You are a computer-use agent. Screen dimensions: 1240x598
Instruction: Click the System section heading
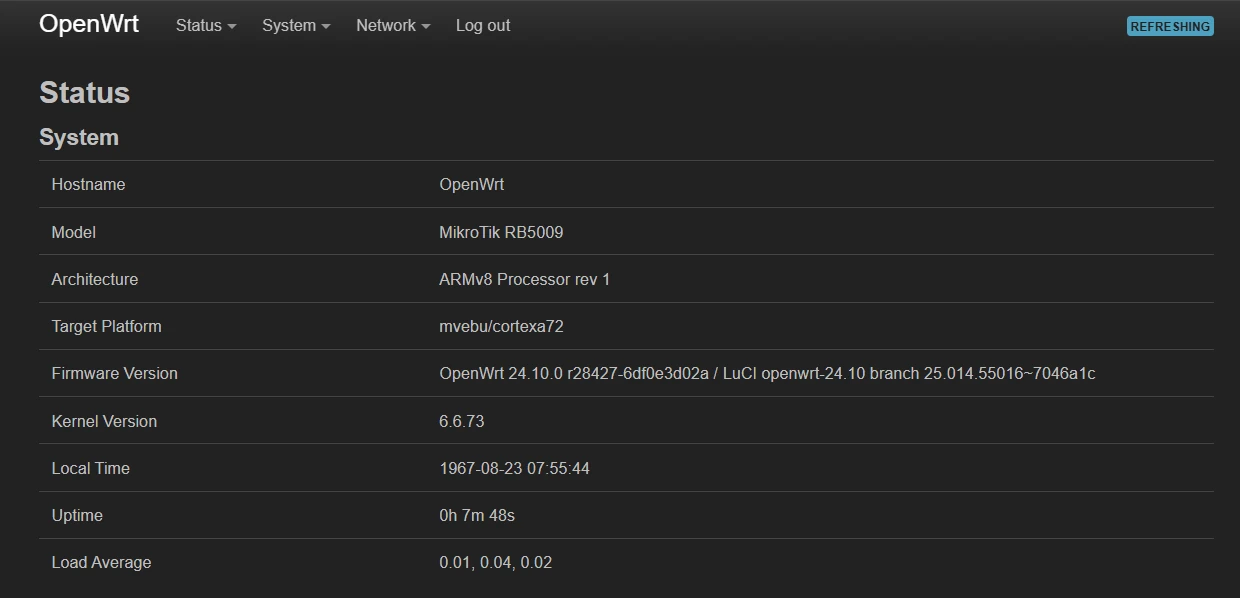click(x=79, y=137)
